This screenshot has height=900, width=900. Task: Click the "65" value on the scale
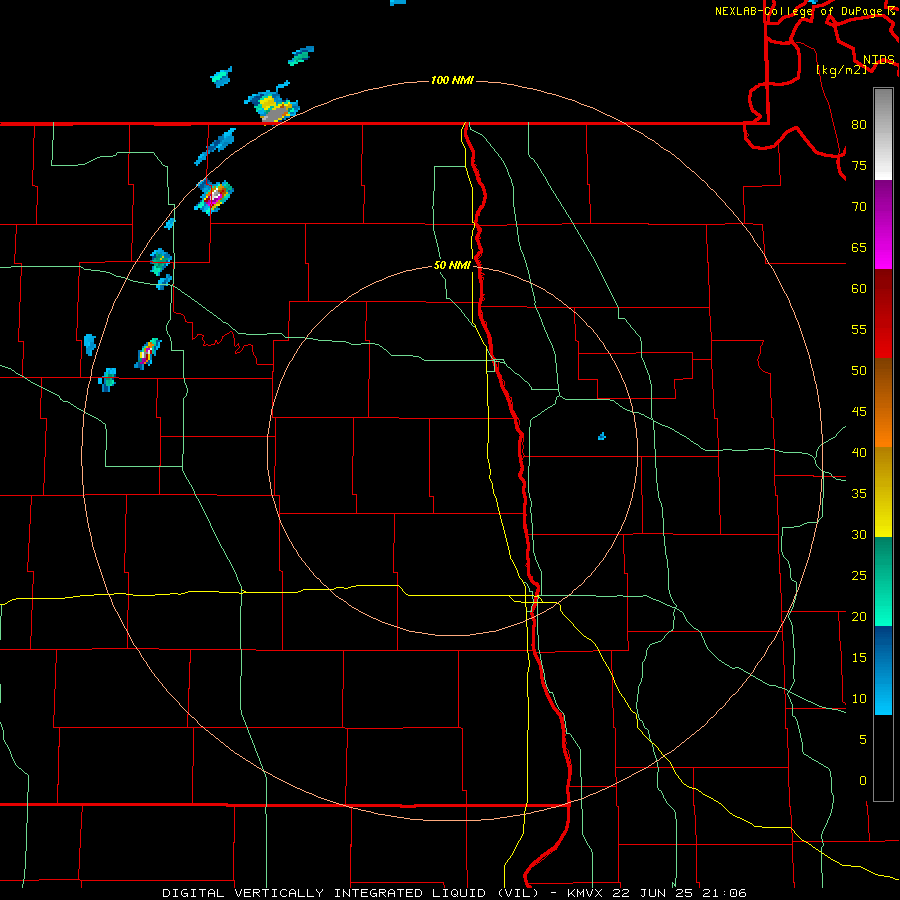(x=859, y=247)
